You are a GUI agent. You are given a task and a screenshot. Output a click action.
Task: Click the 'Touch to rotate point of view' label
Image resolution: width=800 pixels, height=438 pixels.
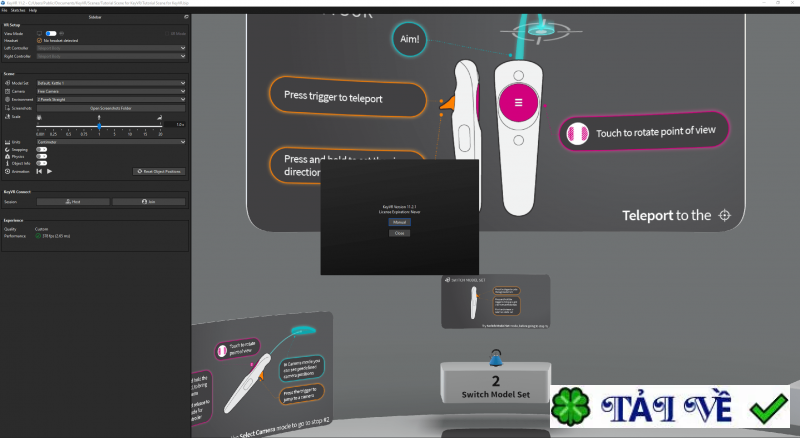[x=656, y=132]
